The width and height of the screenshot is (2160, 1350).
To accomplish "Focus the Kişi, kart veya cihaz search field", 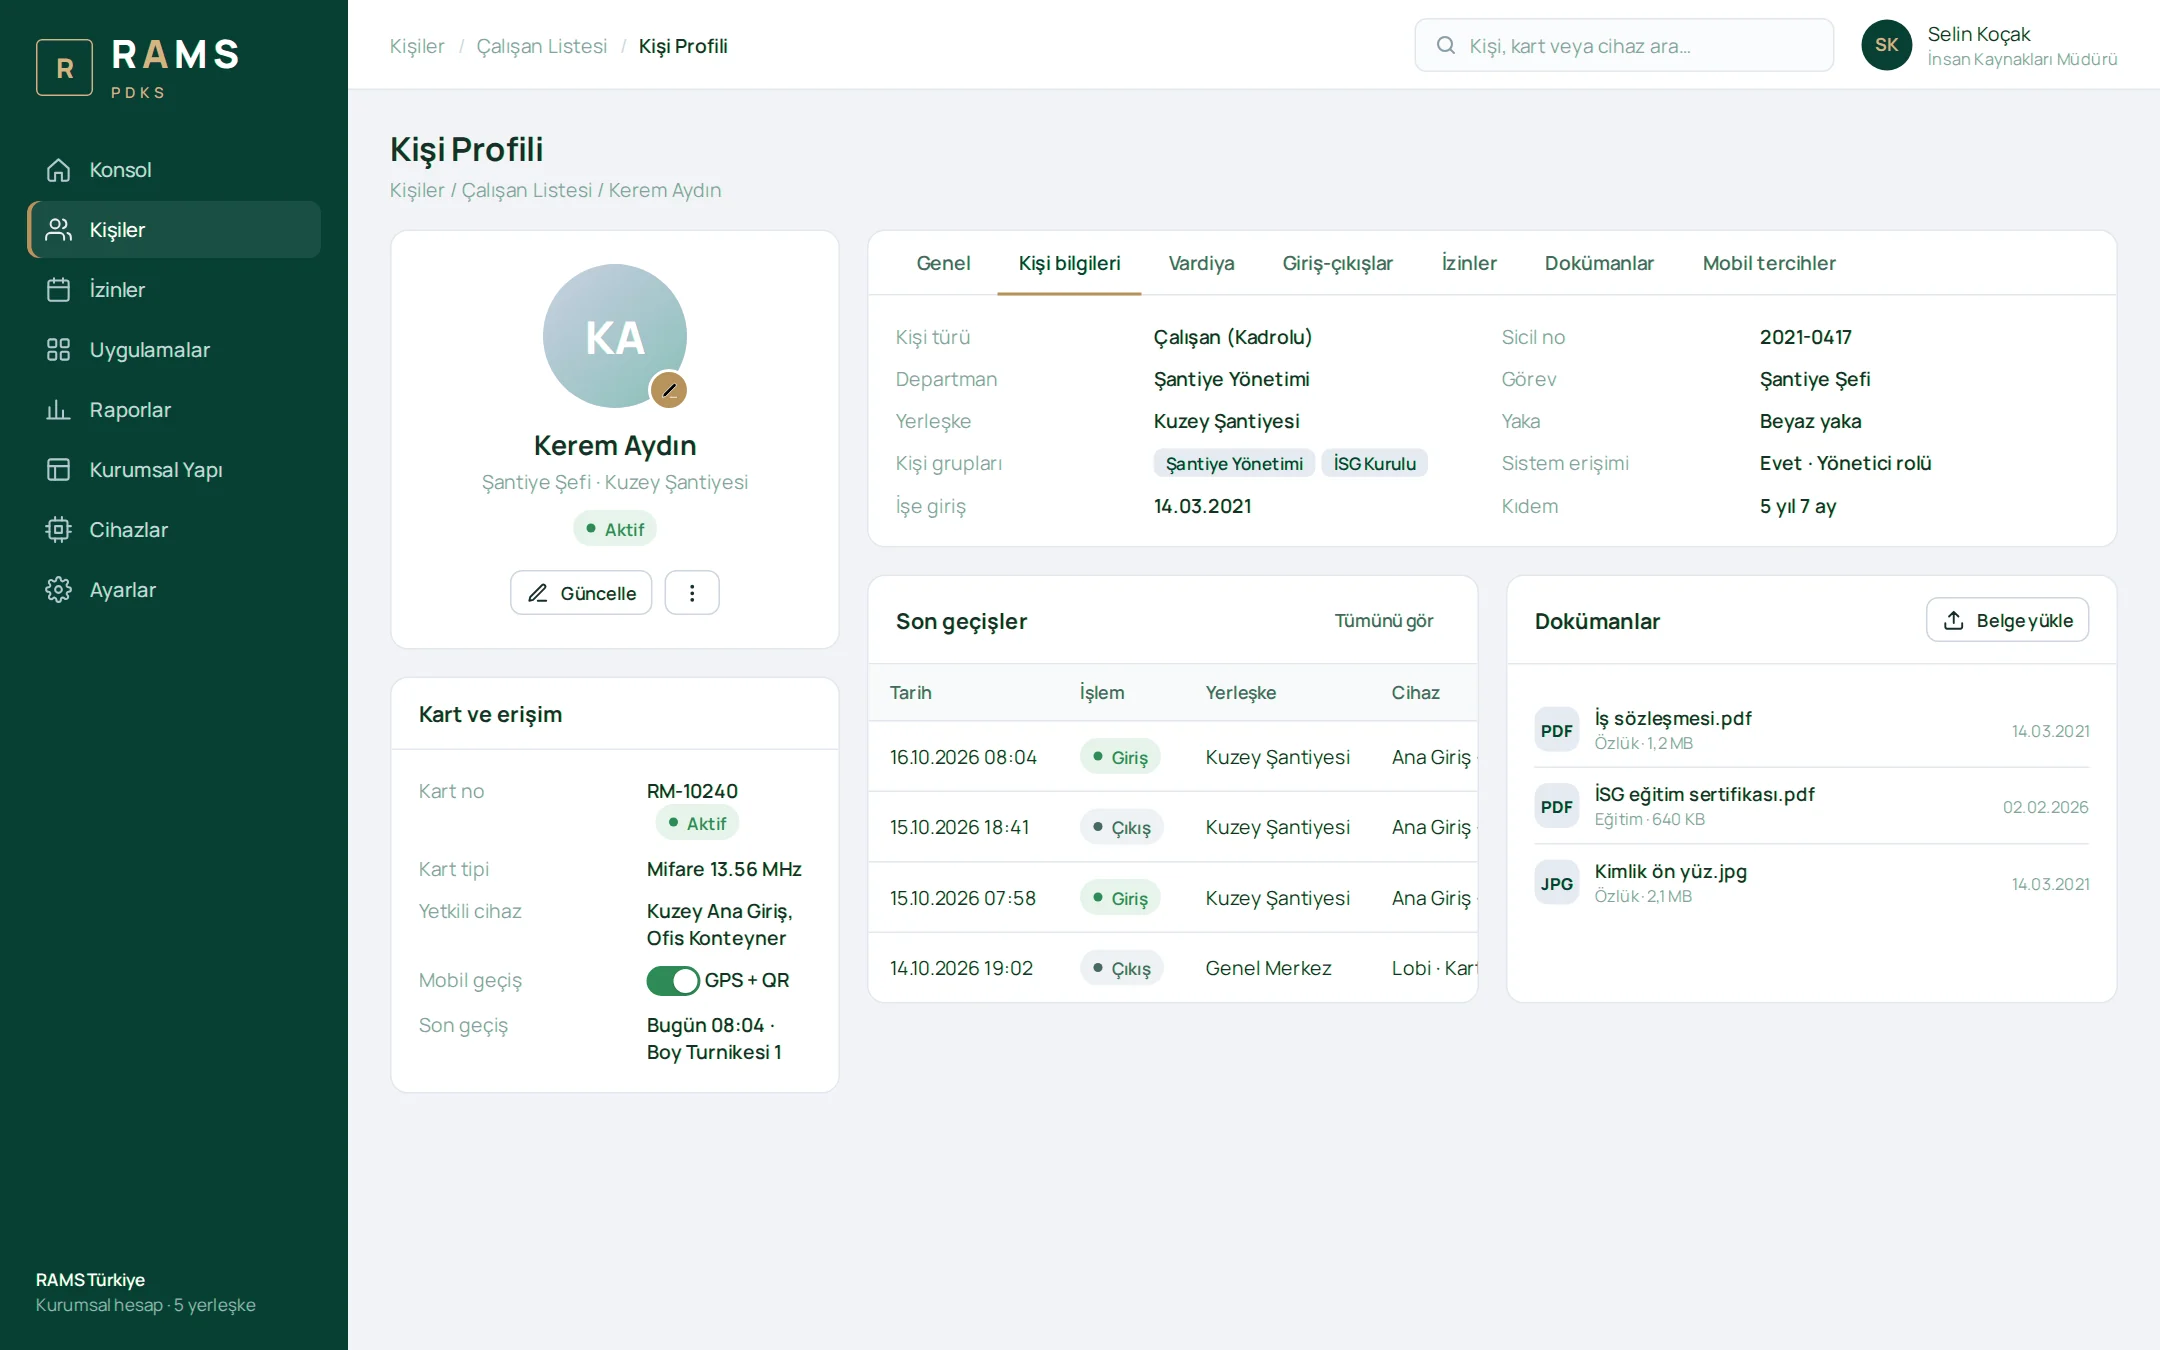I will tap(1624, 45).
